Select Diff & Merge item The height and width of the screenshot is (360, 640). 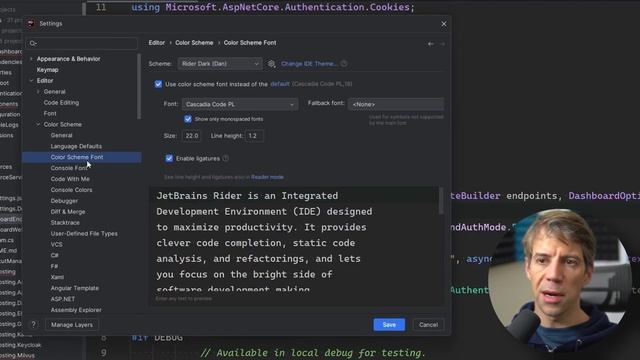pos(68,212)
